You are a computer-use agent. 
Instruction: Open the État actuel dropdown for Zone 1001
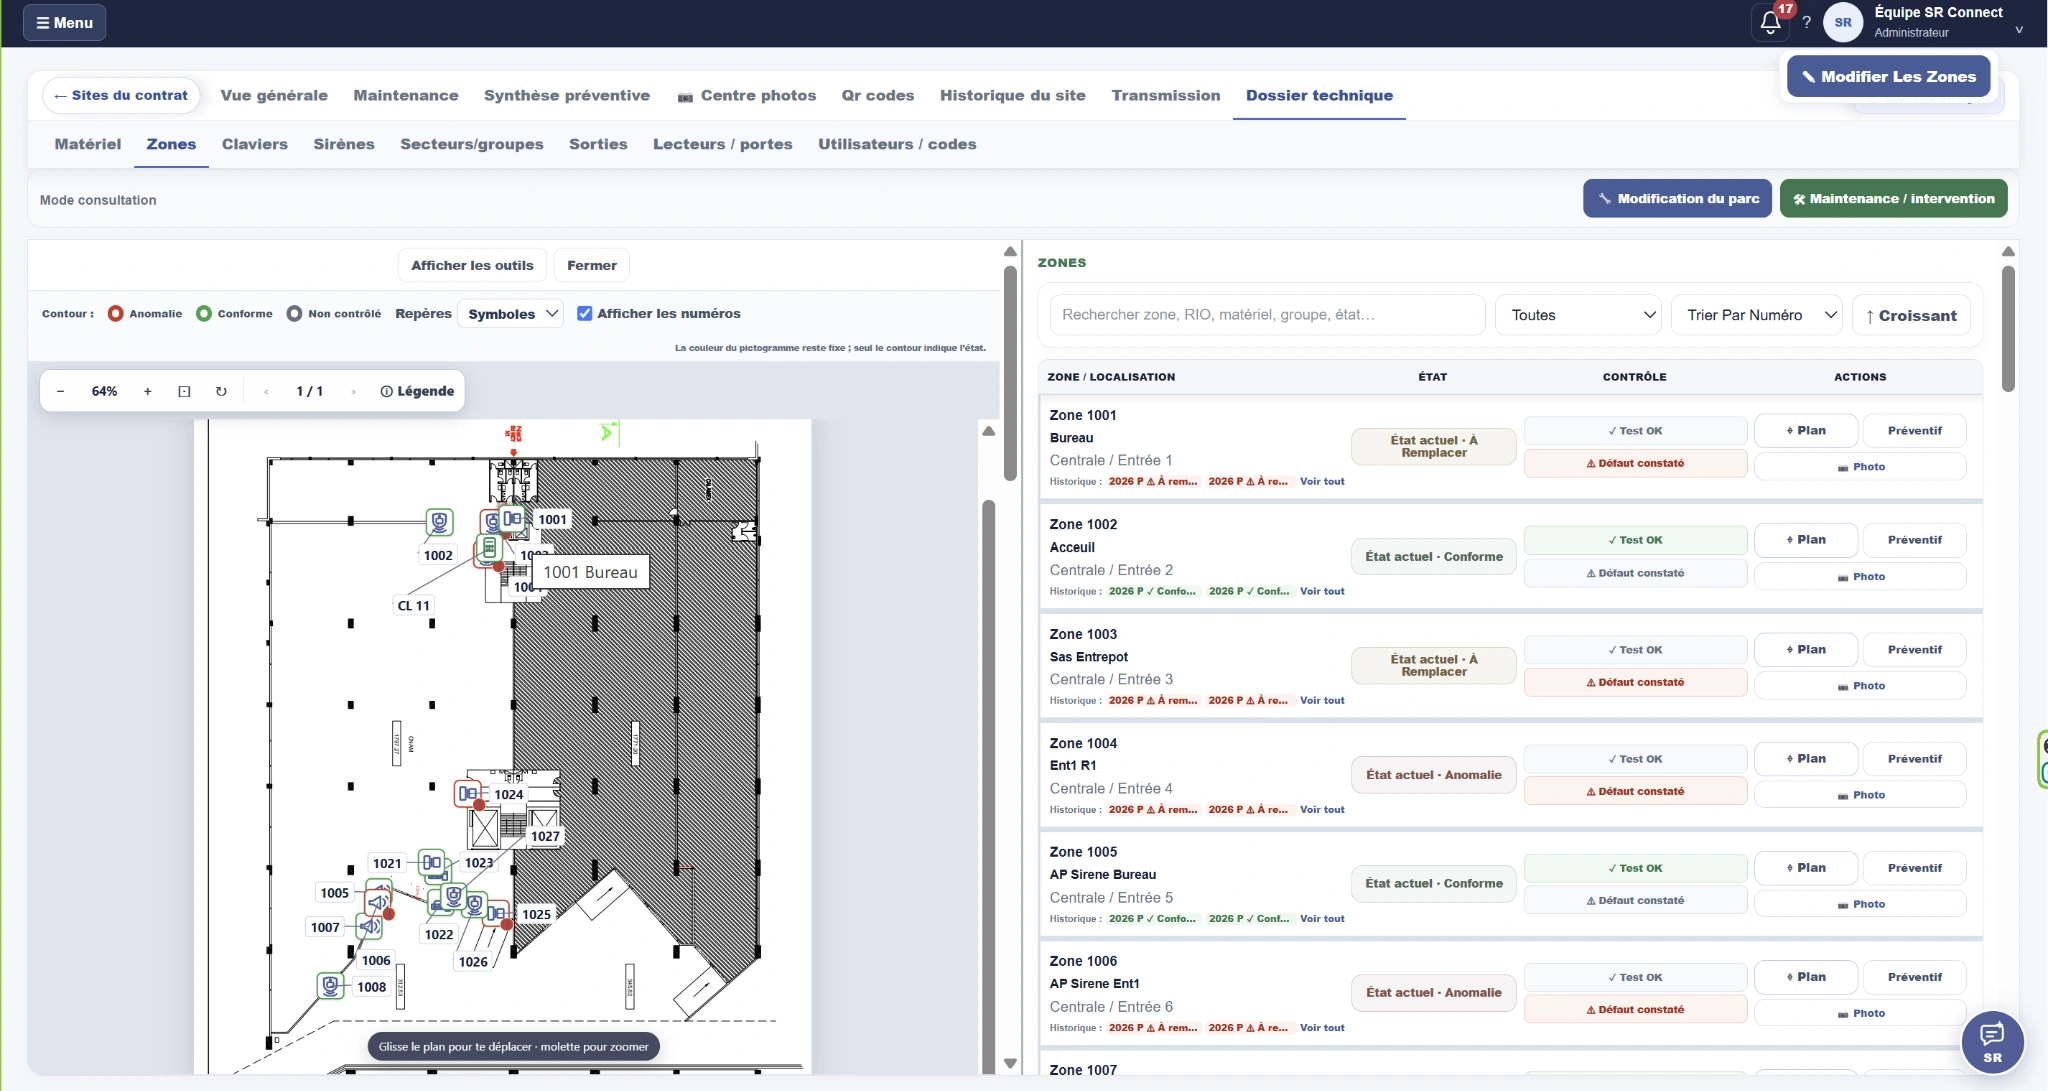click(1433, 446)
